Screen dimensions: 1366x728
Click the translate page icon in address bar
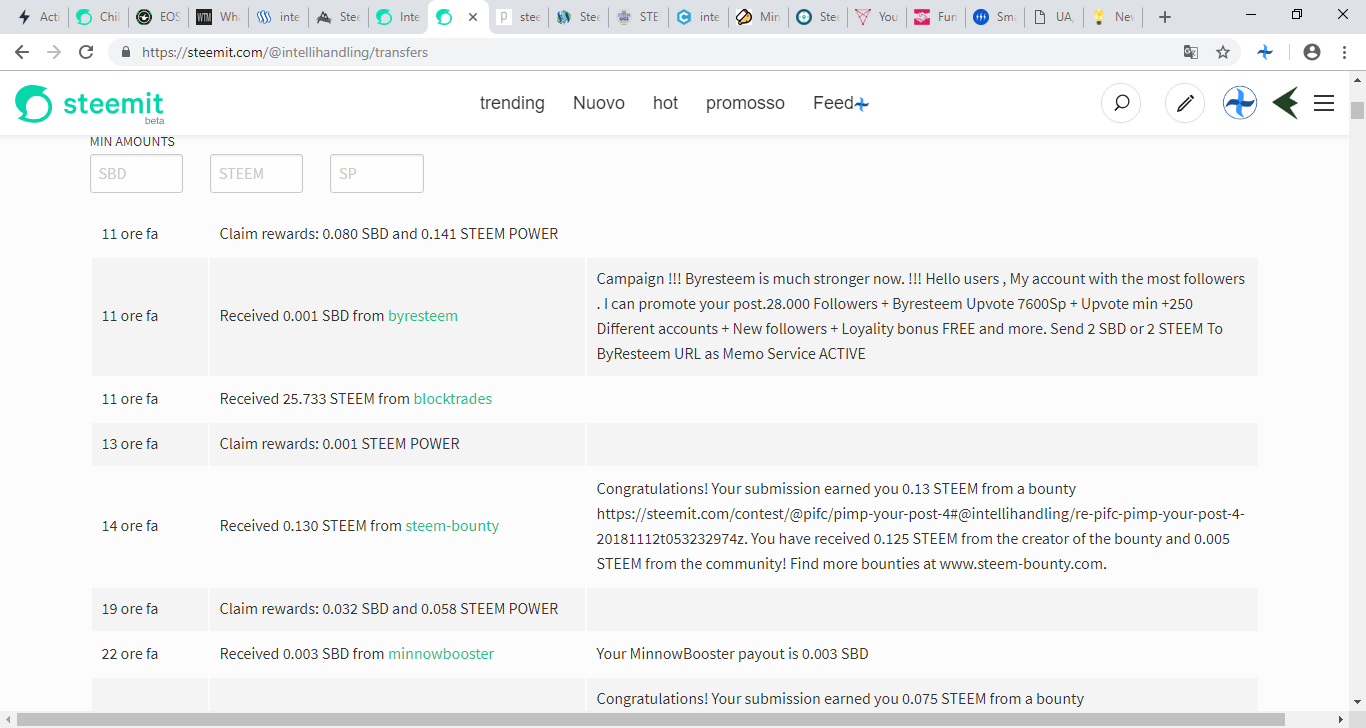pos(1191,52)
